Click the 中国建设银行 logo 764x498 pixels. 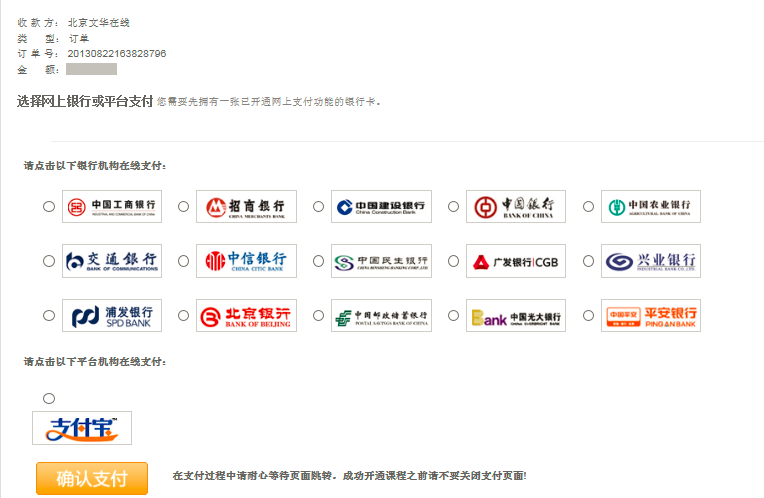coord(382,207)
